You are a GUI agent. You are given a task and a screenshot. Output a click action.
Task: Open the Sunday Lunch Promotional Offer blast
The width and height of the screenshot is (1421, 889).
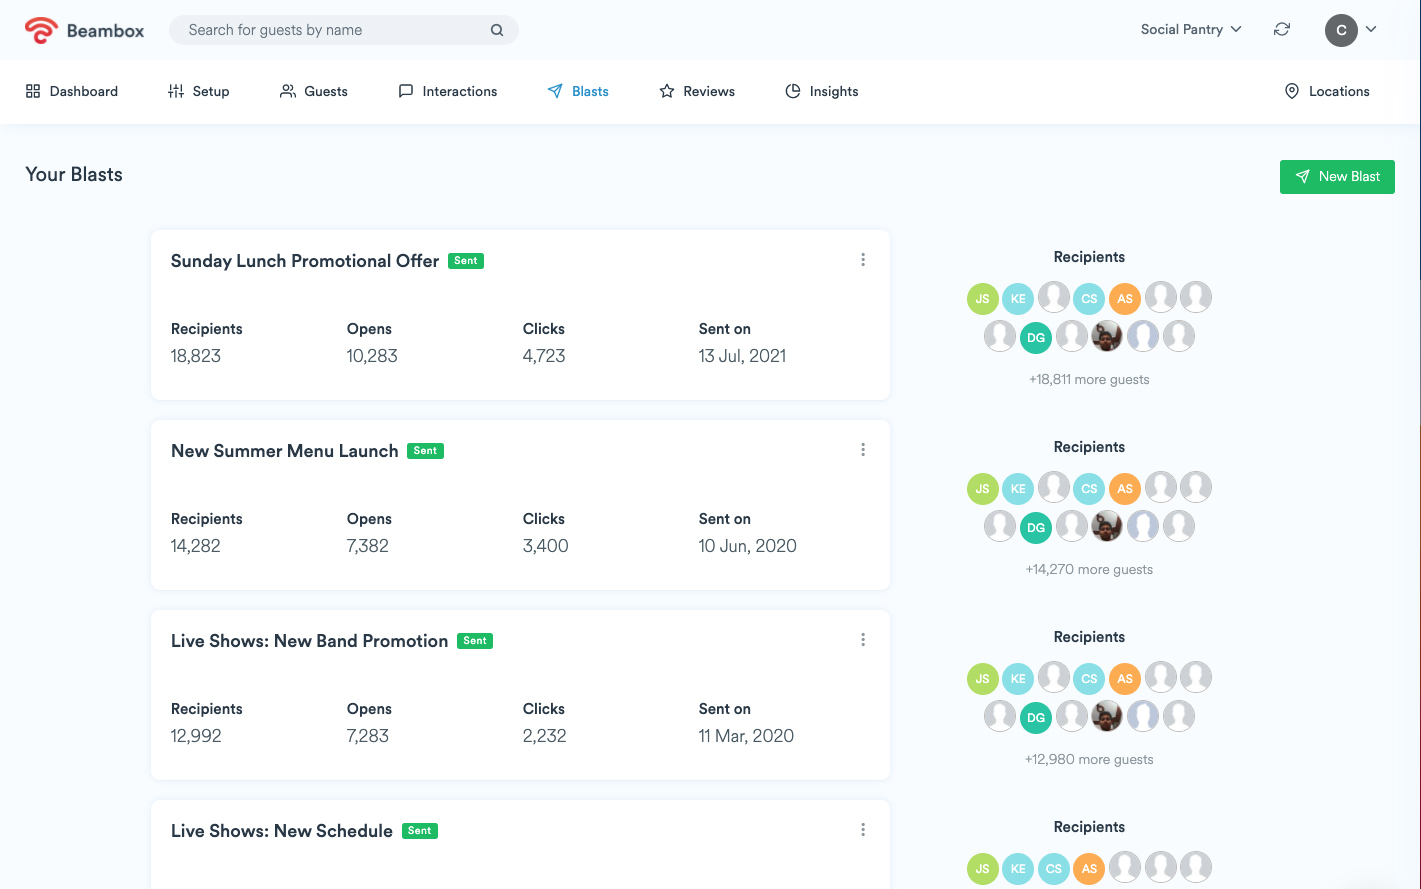pos(305,261)
